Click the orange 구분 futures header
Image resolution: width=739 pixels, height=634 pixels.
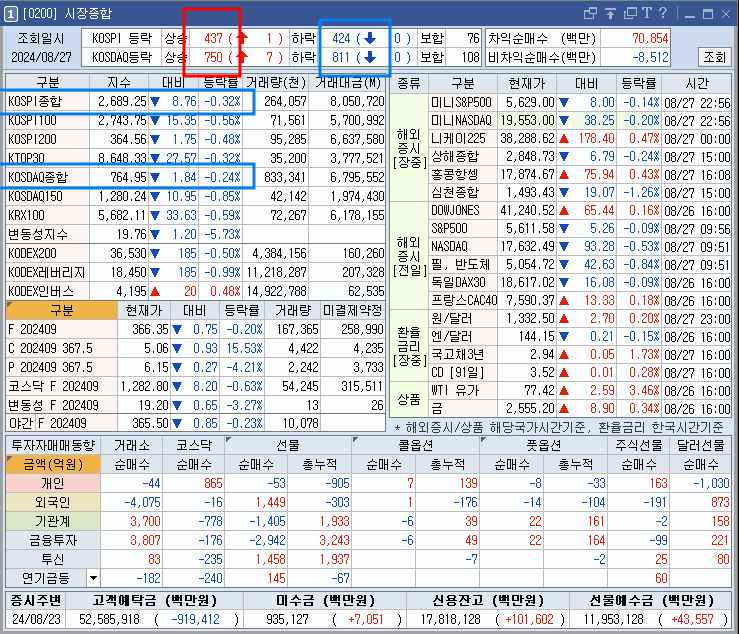point(62,311)
